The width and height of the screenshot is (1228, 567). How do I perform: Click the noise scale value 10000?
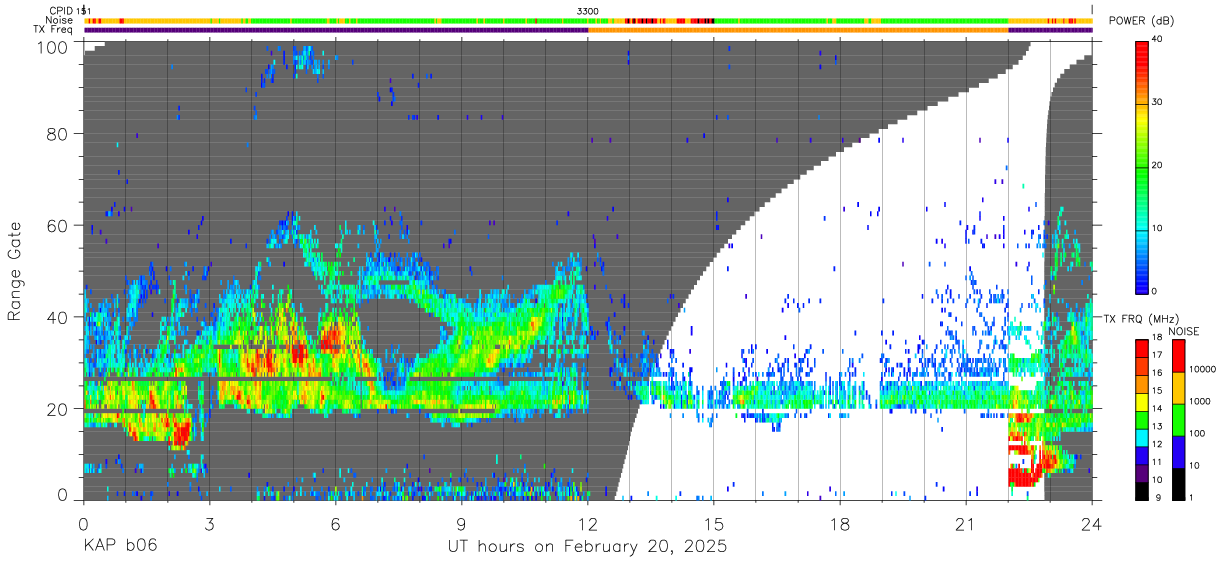coord(1201,369)
